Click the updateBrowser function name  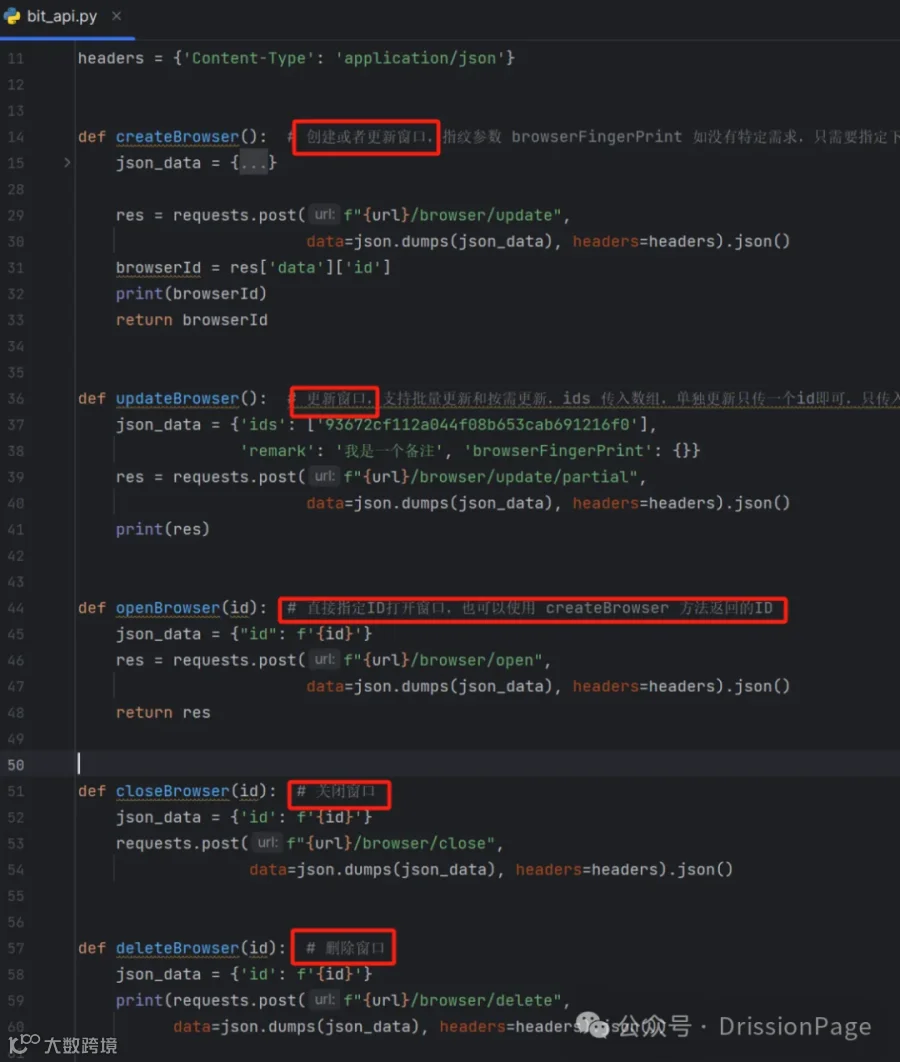[x=177, y=398]
